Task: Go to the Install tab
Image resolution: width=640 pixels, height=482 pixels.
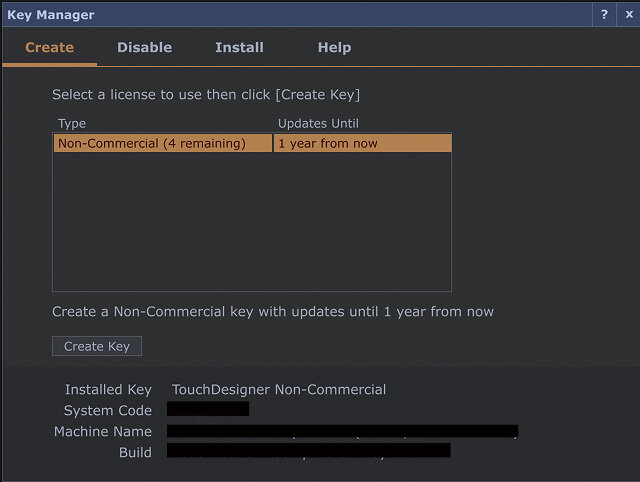Action: click(239, 47)
